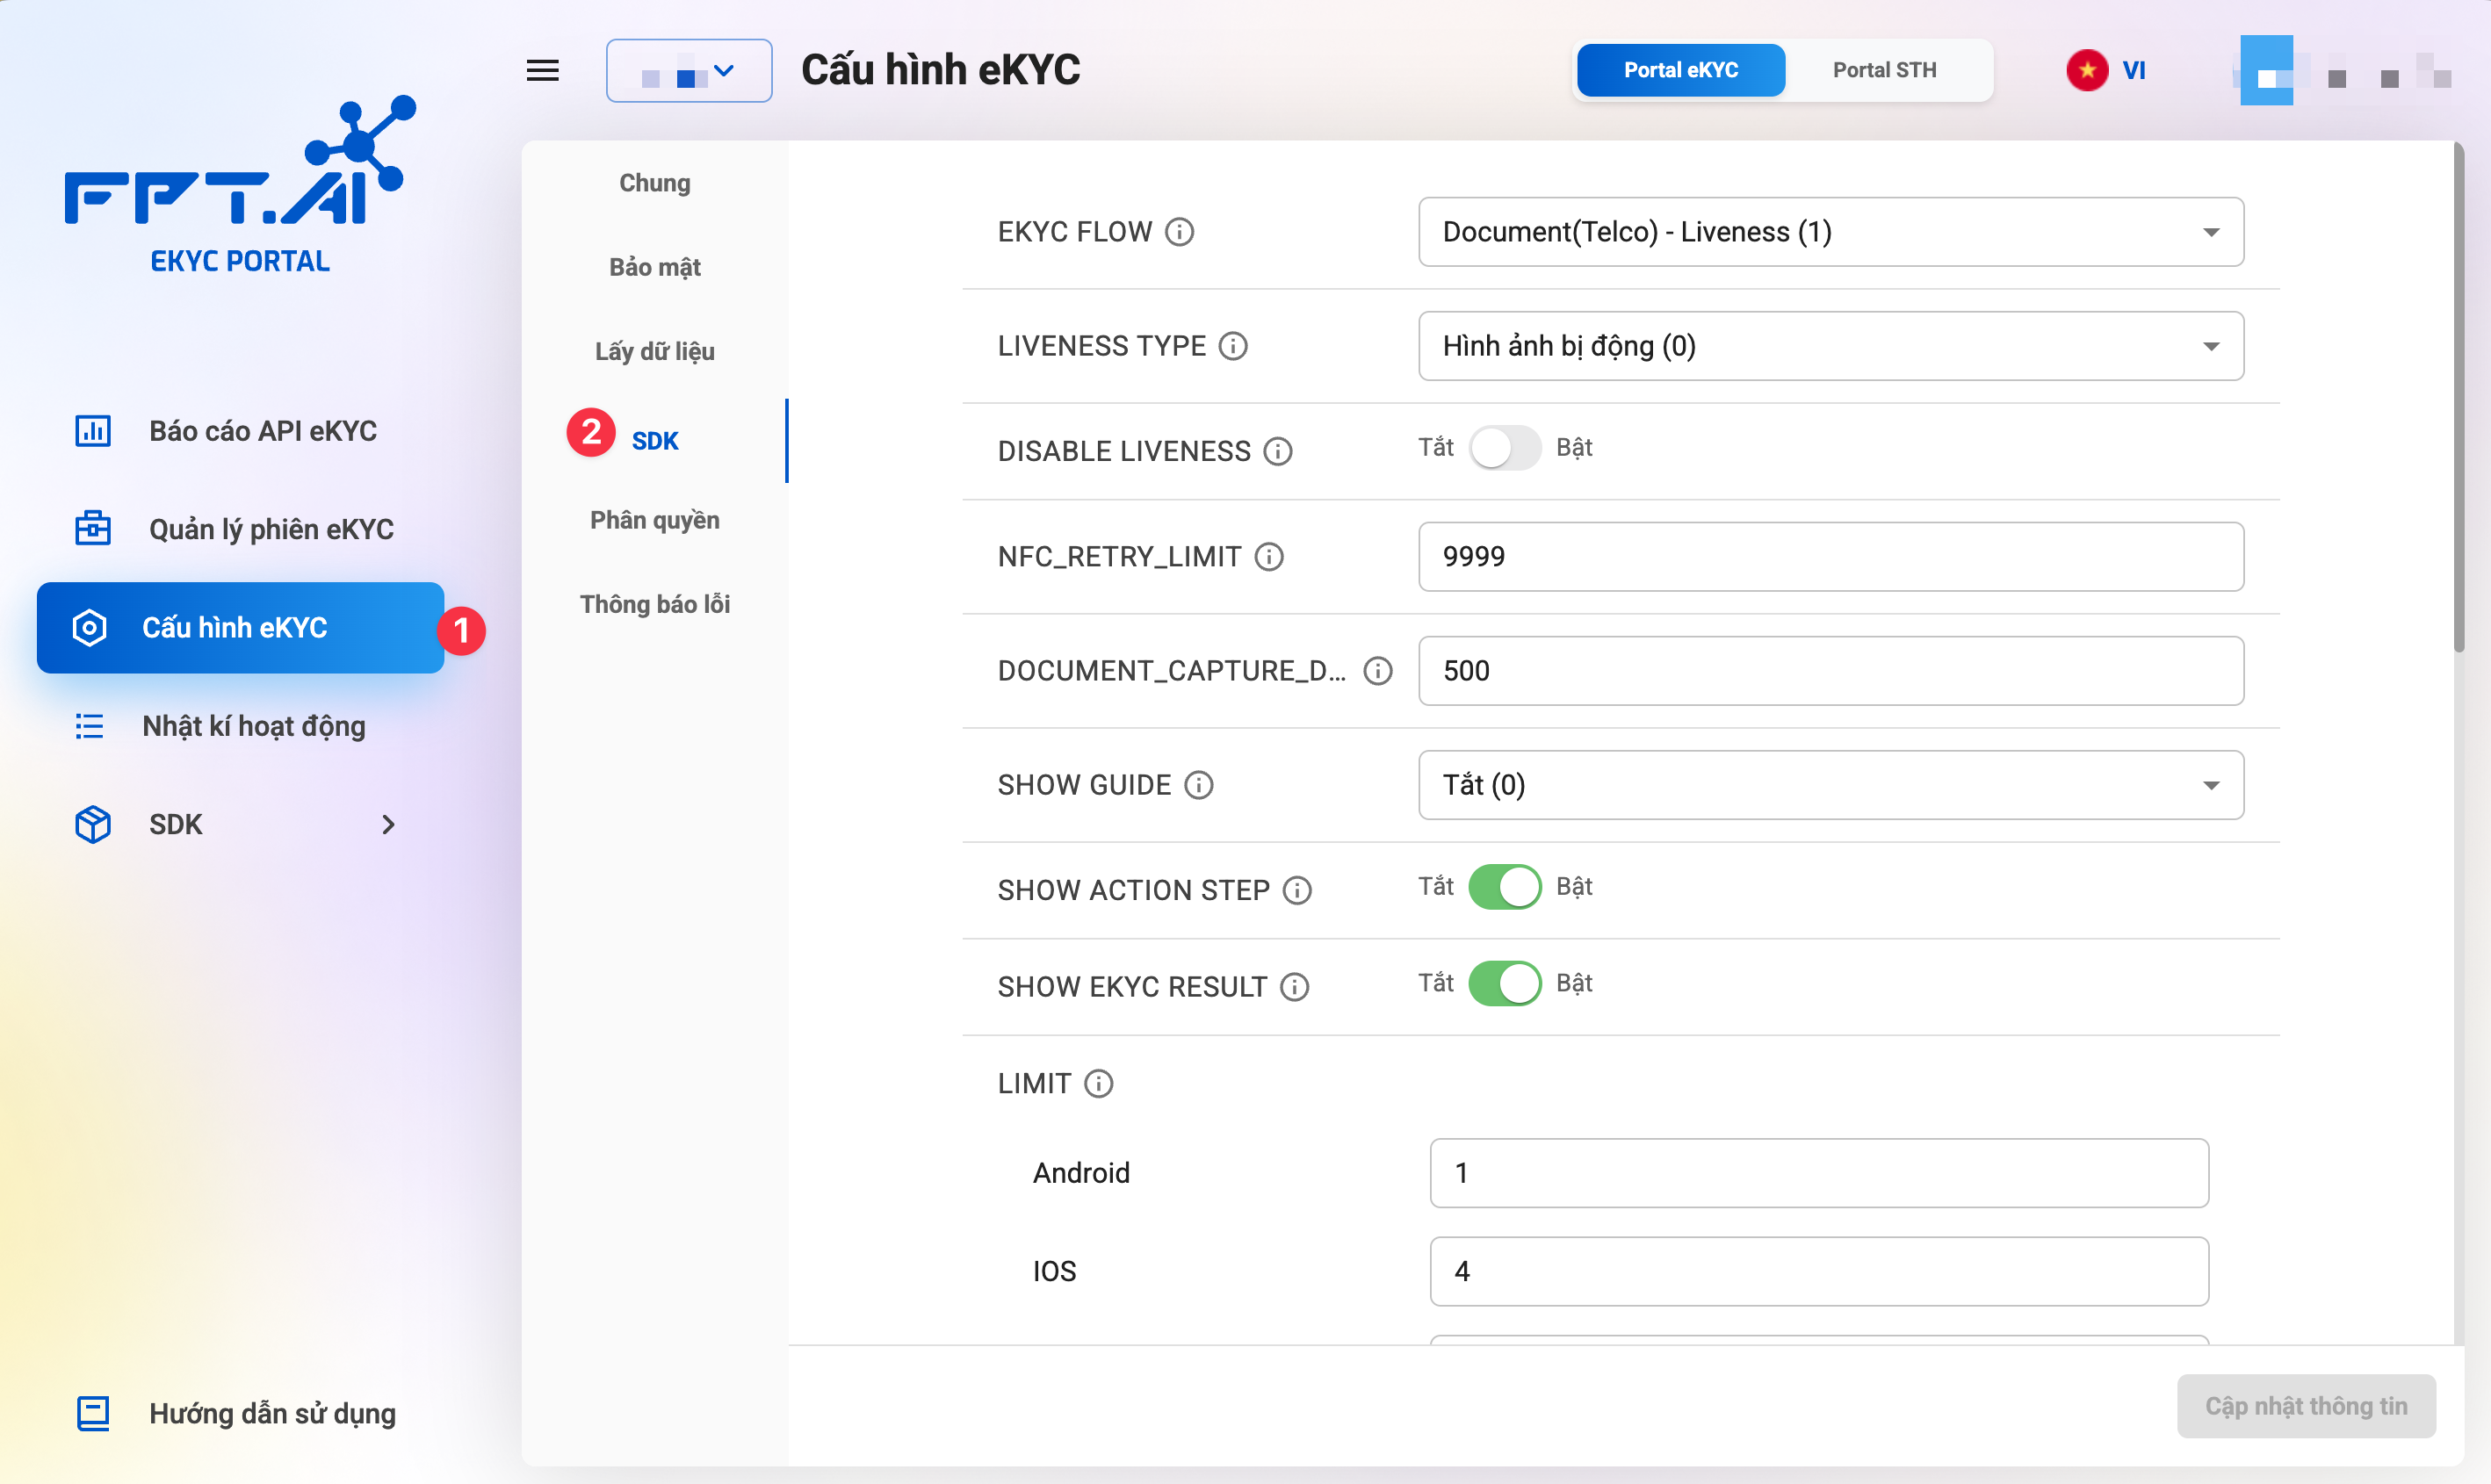Click the info icon next to NFC_RETRY_LIMIT

click(1269, 557)
